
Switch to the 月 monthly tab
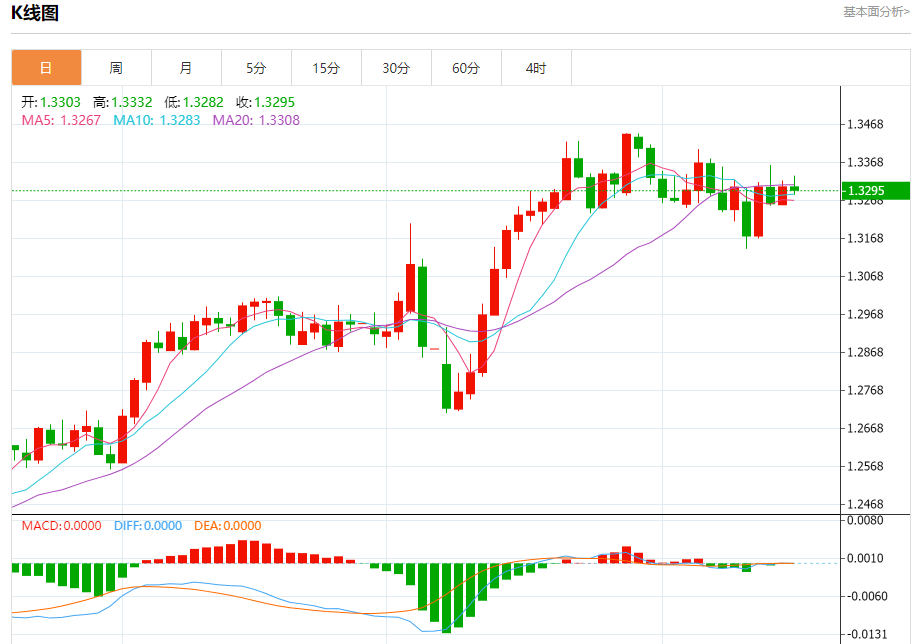point(186,68)
